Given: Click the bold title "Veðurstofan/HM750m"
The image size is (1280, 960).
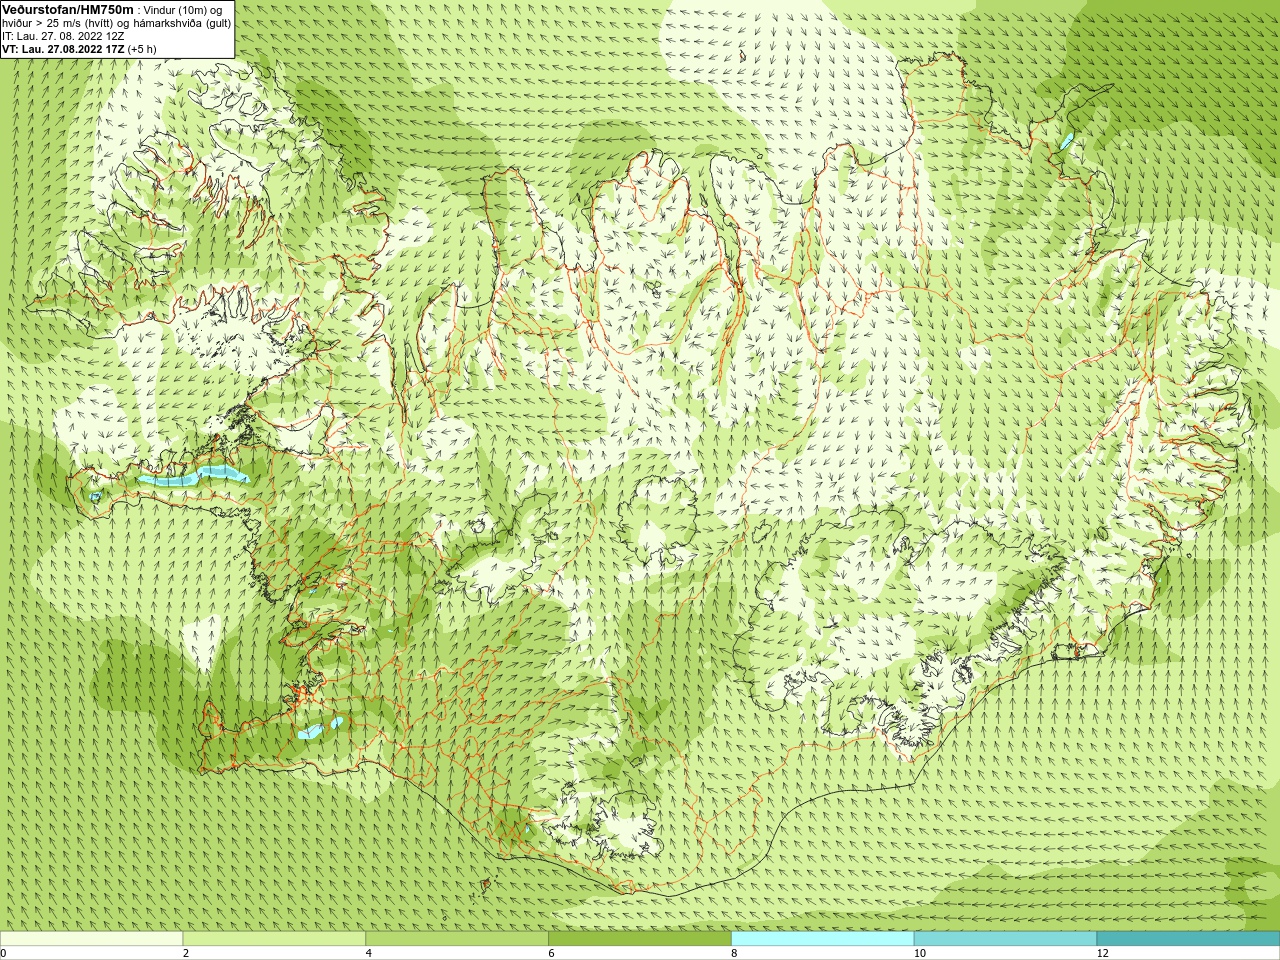Looking at the screenshot, I should [67, 9].
